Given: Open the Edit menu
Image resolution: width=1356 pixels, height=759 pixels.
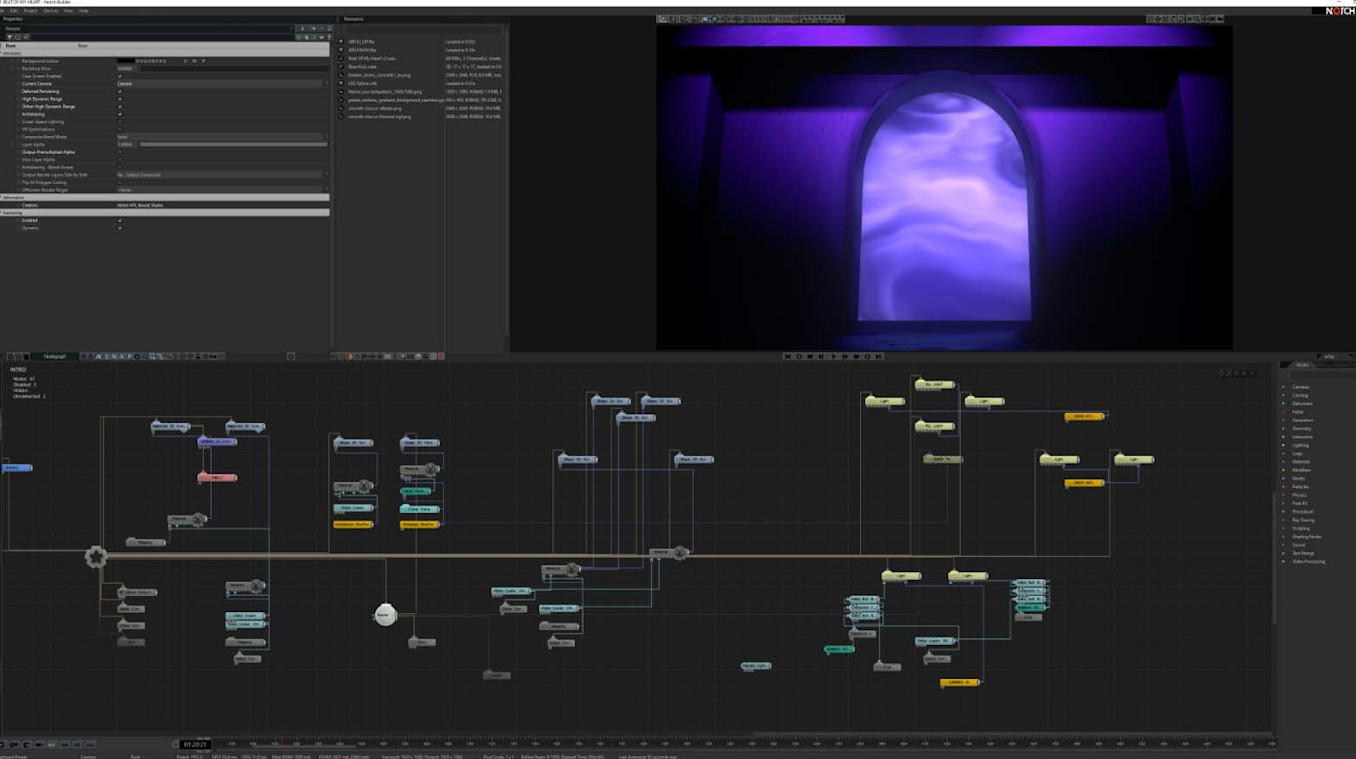Looking at the screenshot, I should 14,11.
